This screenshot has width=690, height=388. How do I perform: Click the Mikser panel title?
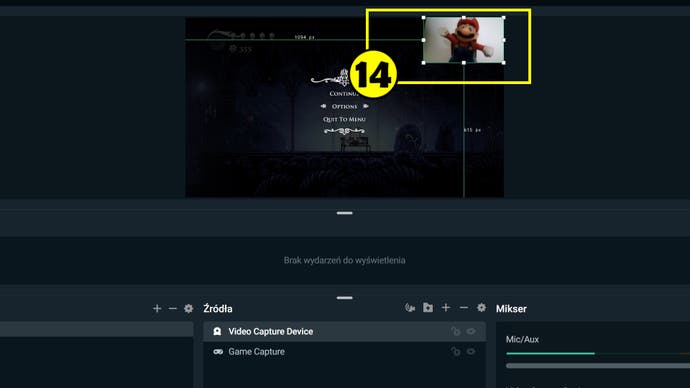coord(511,308)
